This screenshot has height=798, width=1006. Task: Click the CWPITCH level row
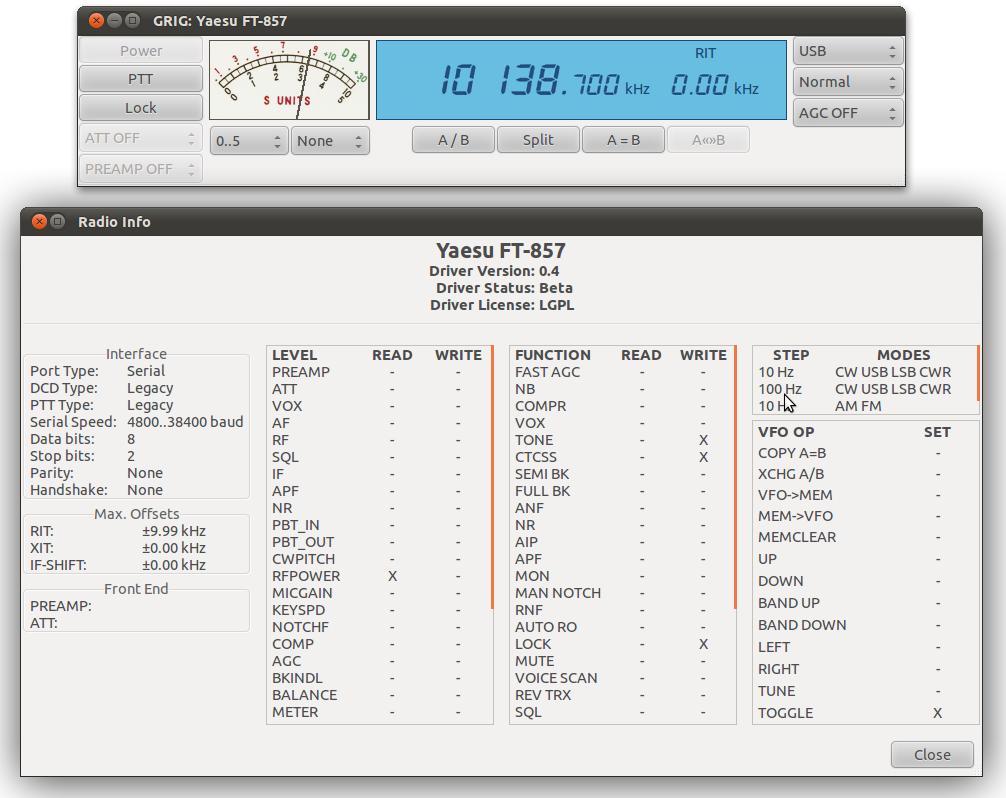click(x=379, y=559)
